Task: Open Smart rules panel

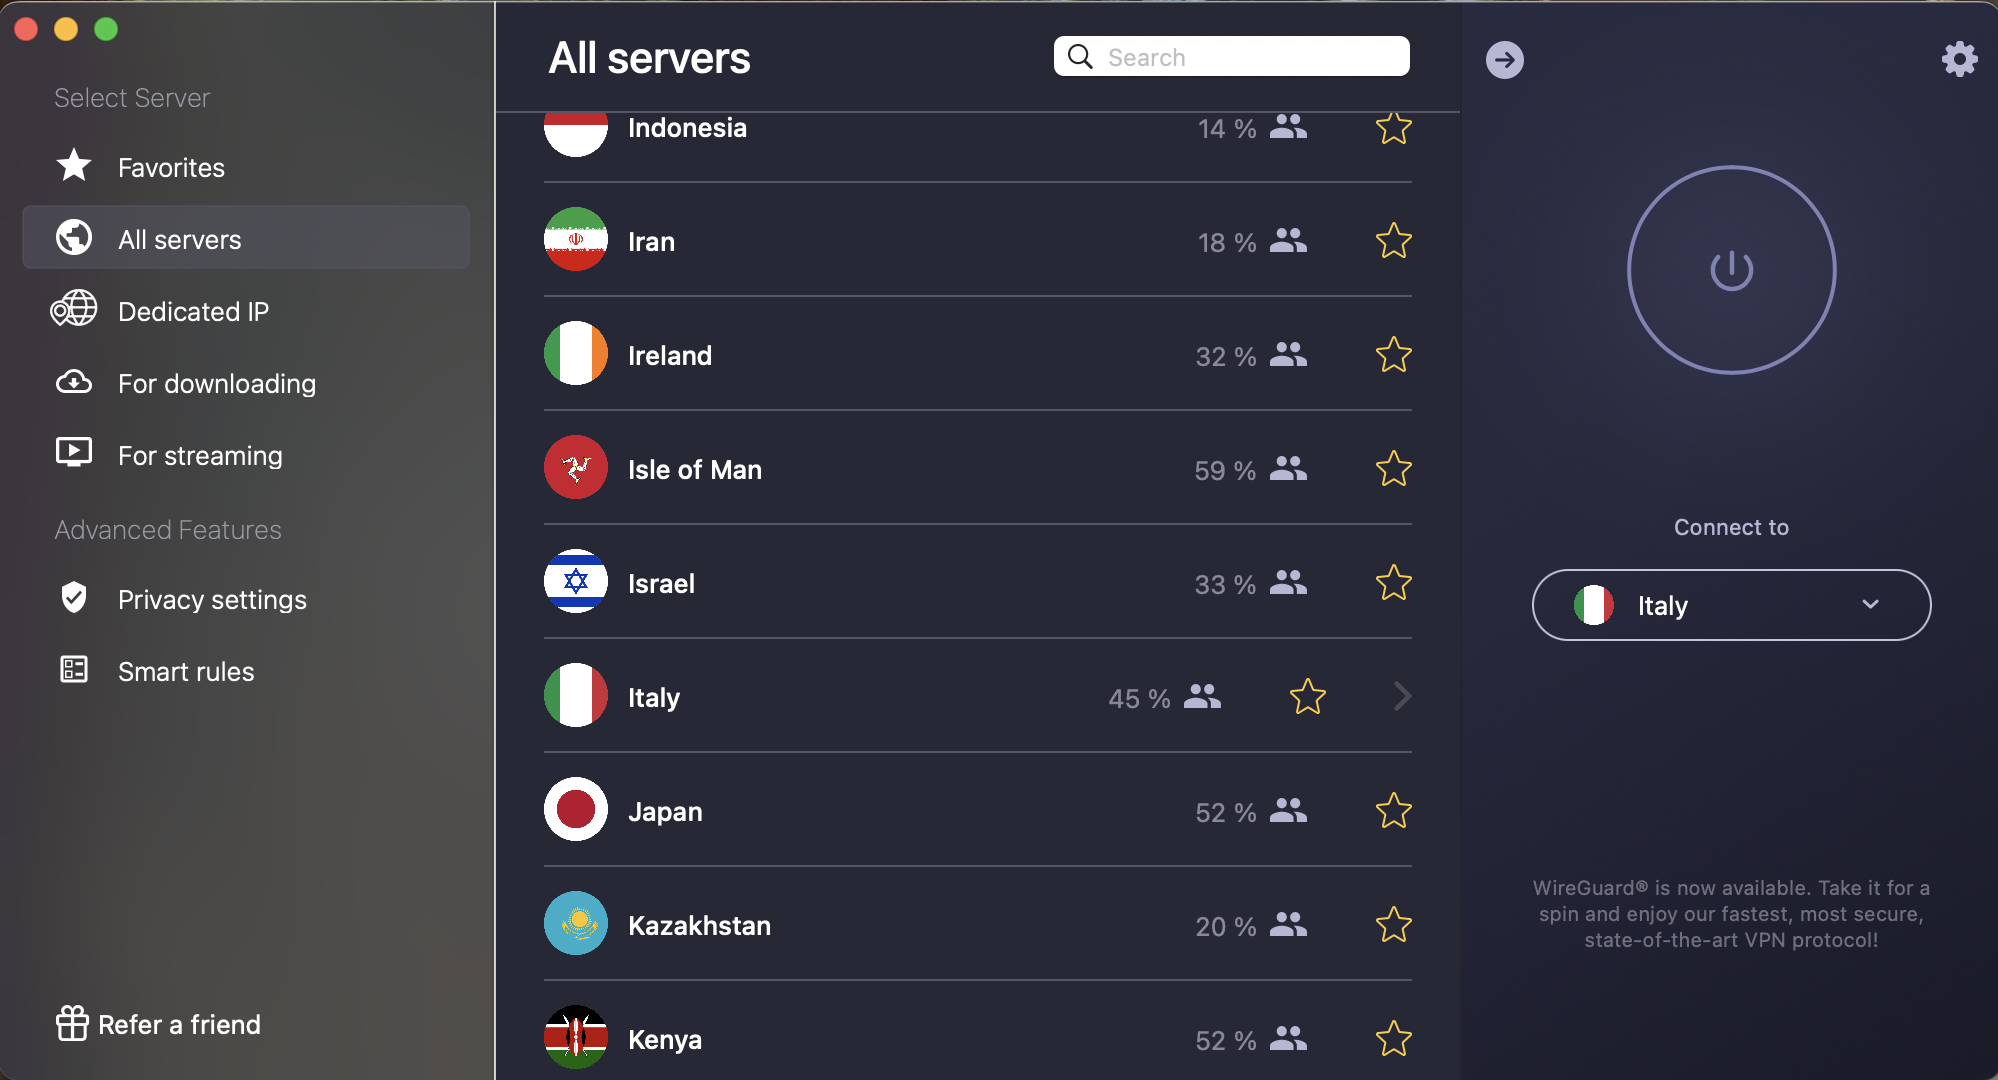Action: (x=185, y=671)
